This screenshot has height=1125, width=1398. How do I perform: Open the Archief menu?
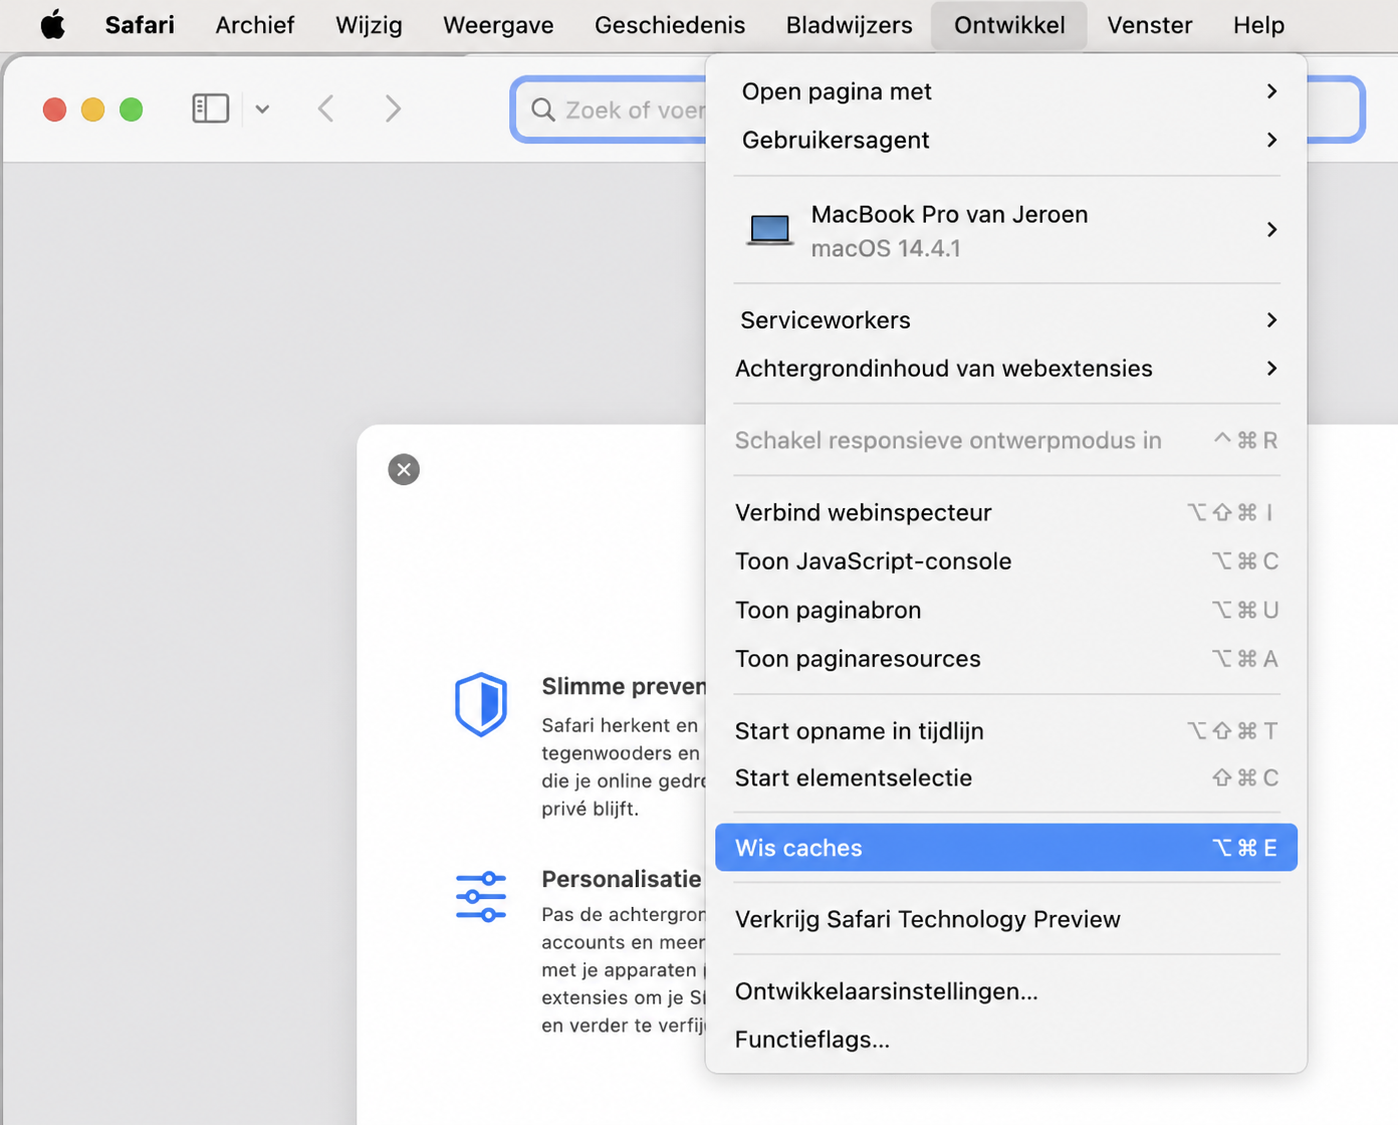pyautogui.click(x=255, y=25)
